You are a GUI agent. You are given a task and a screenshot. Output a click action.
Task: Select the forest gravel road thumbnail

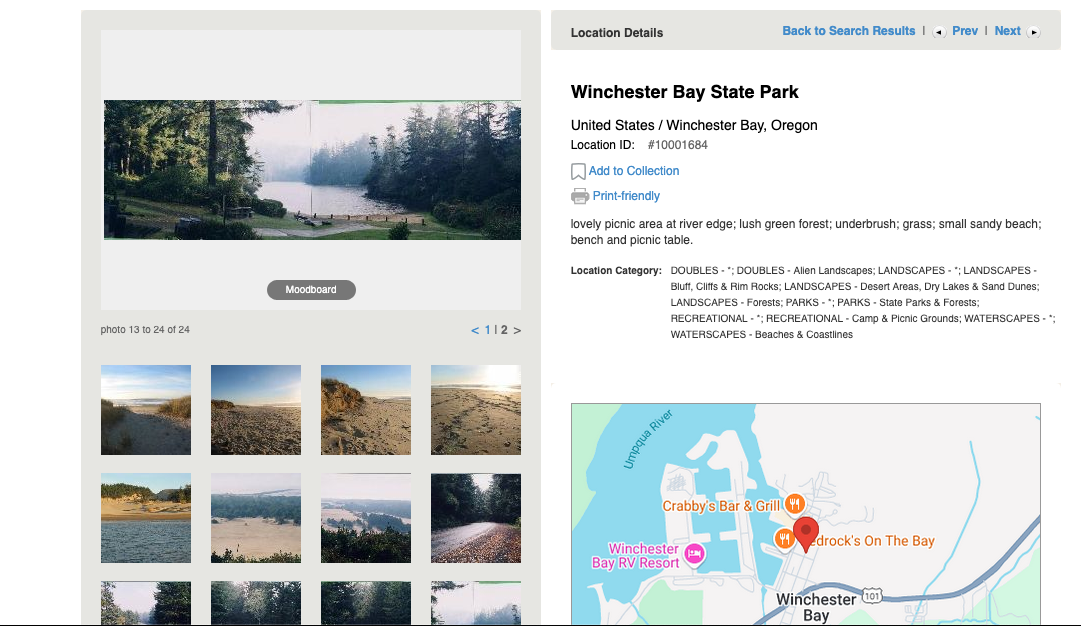(476, 518)
